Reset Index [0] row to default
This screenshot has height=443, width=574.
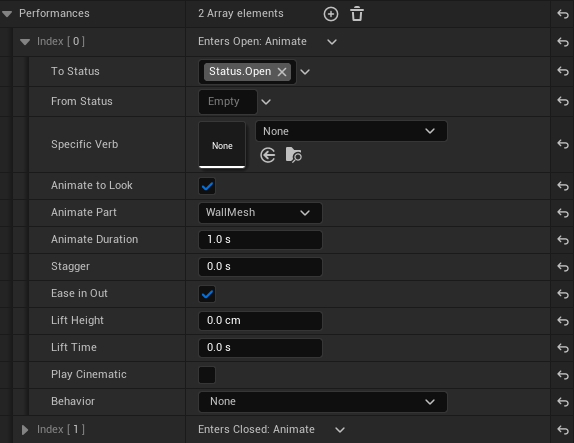[x=563, y=42]
